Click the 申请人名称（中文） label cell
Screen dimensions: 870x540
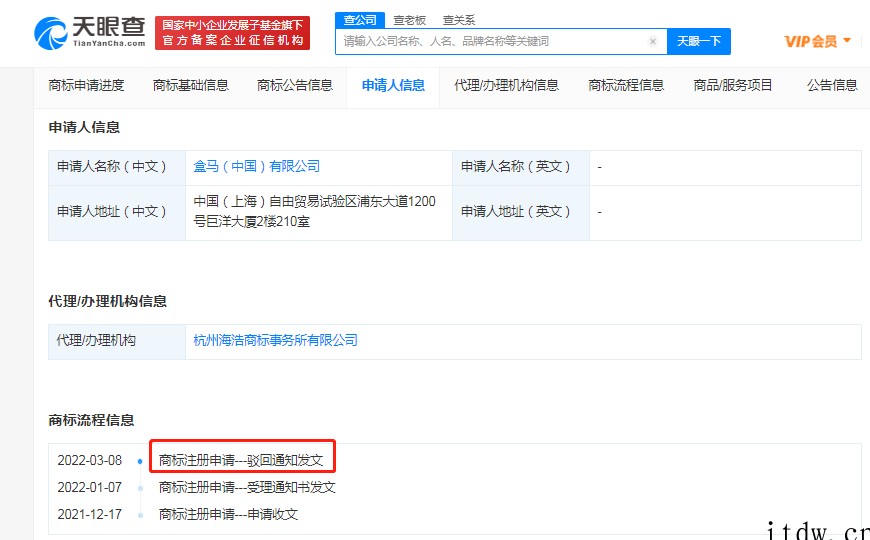point(117,166)
